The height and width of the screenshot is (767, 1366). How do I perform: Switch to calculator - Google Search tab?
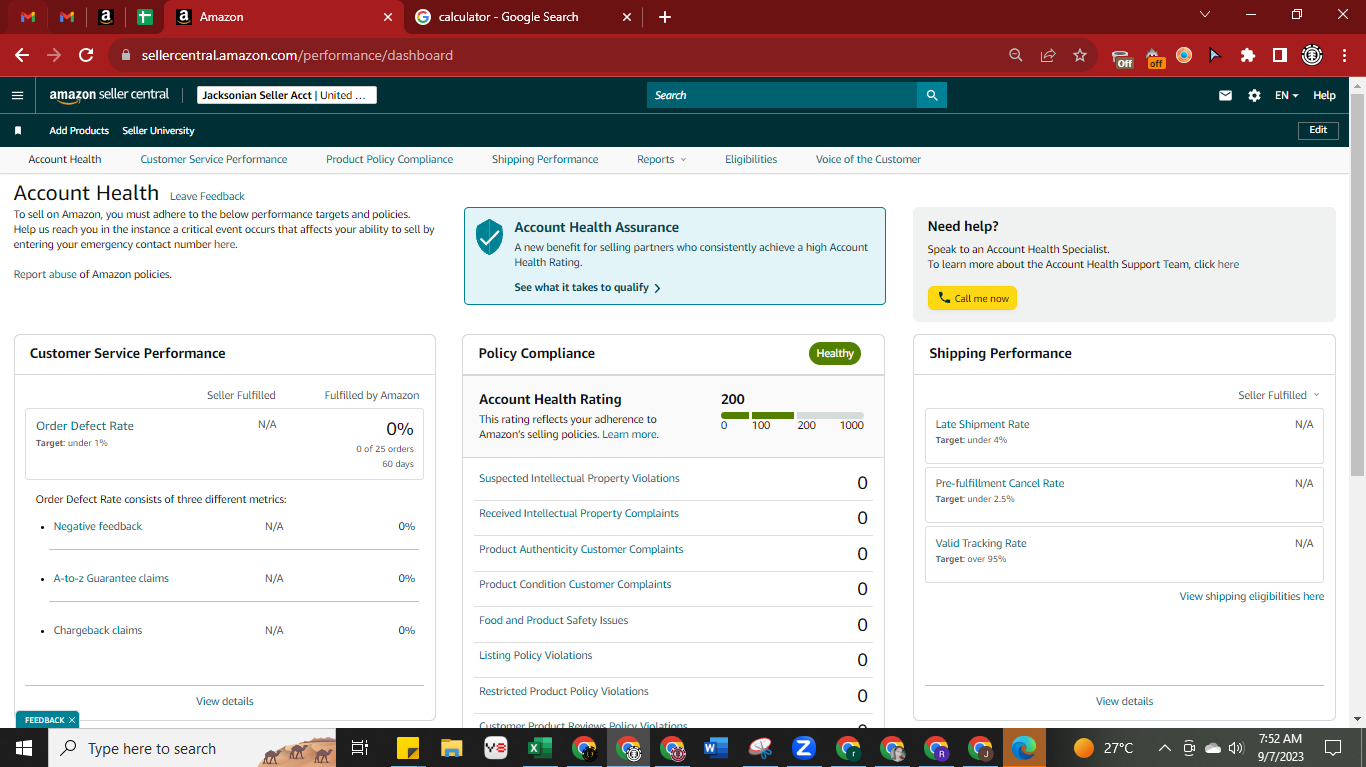(525, 17)
